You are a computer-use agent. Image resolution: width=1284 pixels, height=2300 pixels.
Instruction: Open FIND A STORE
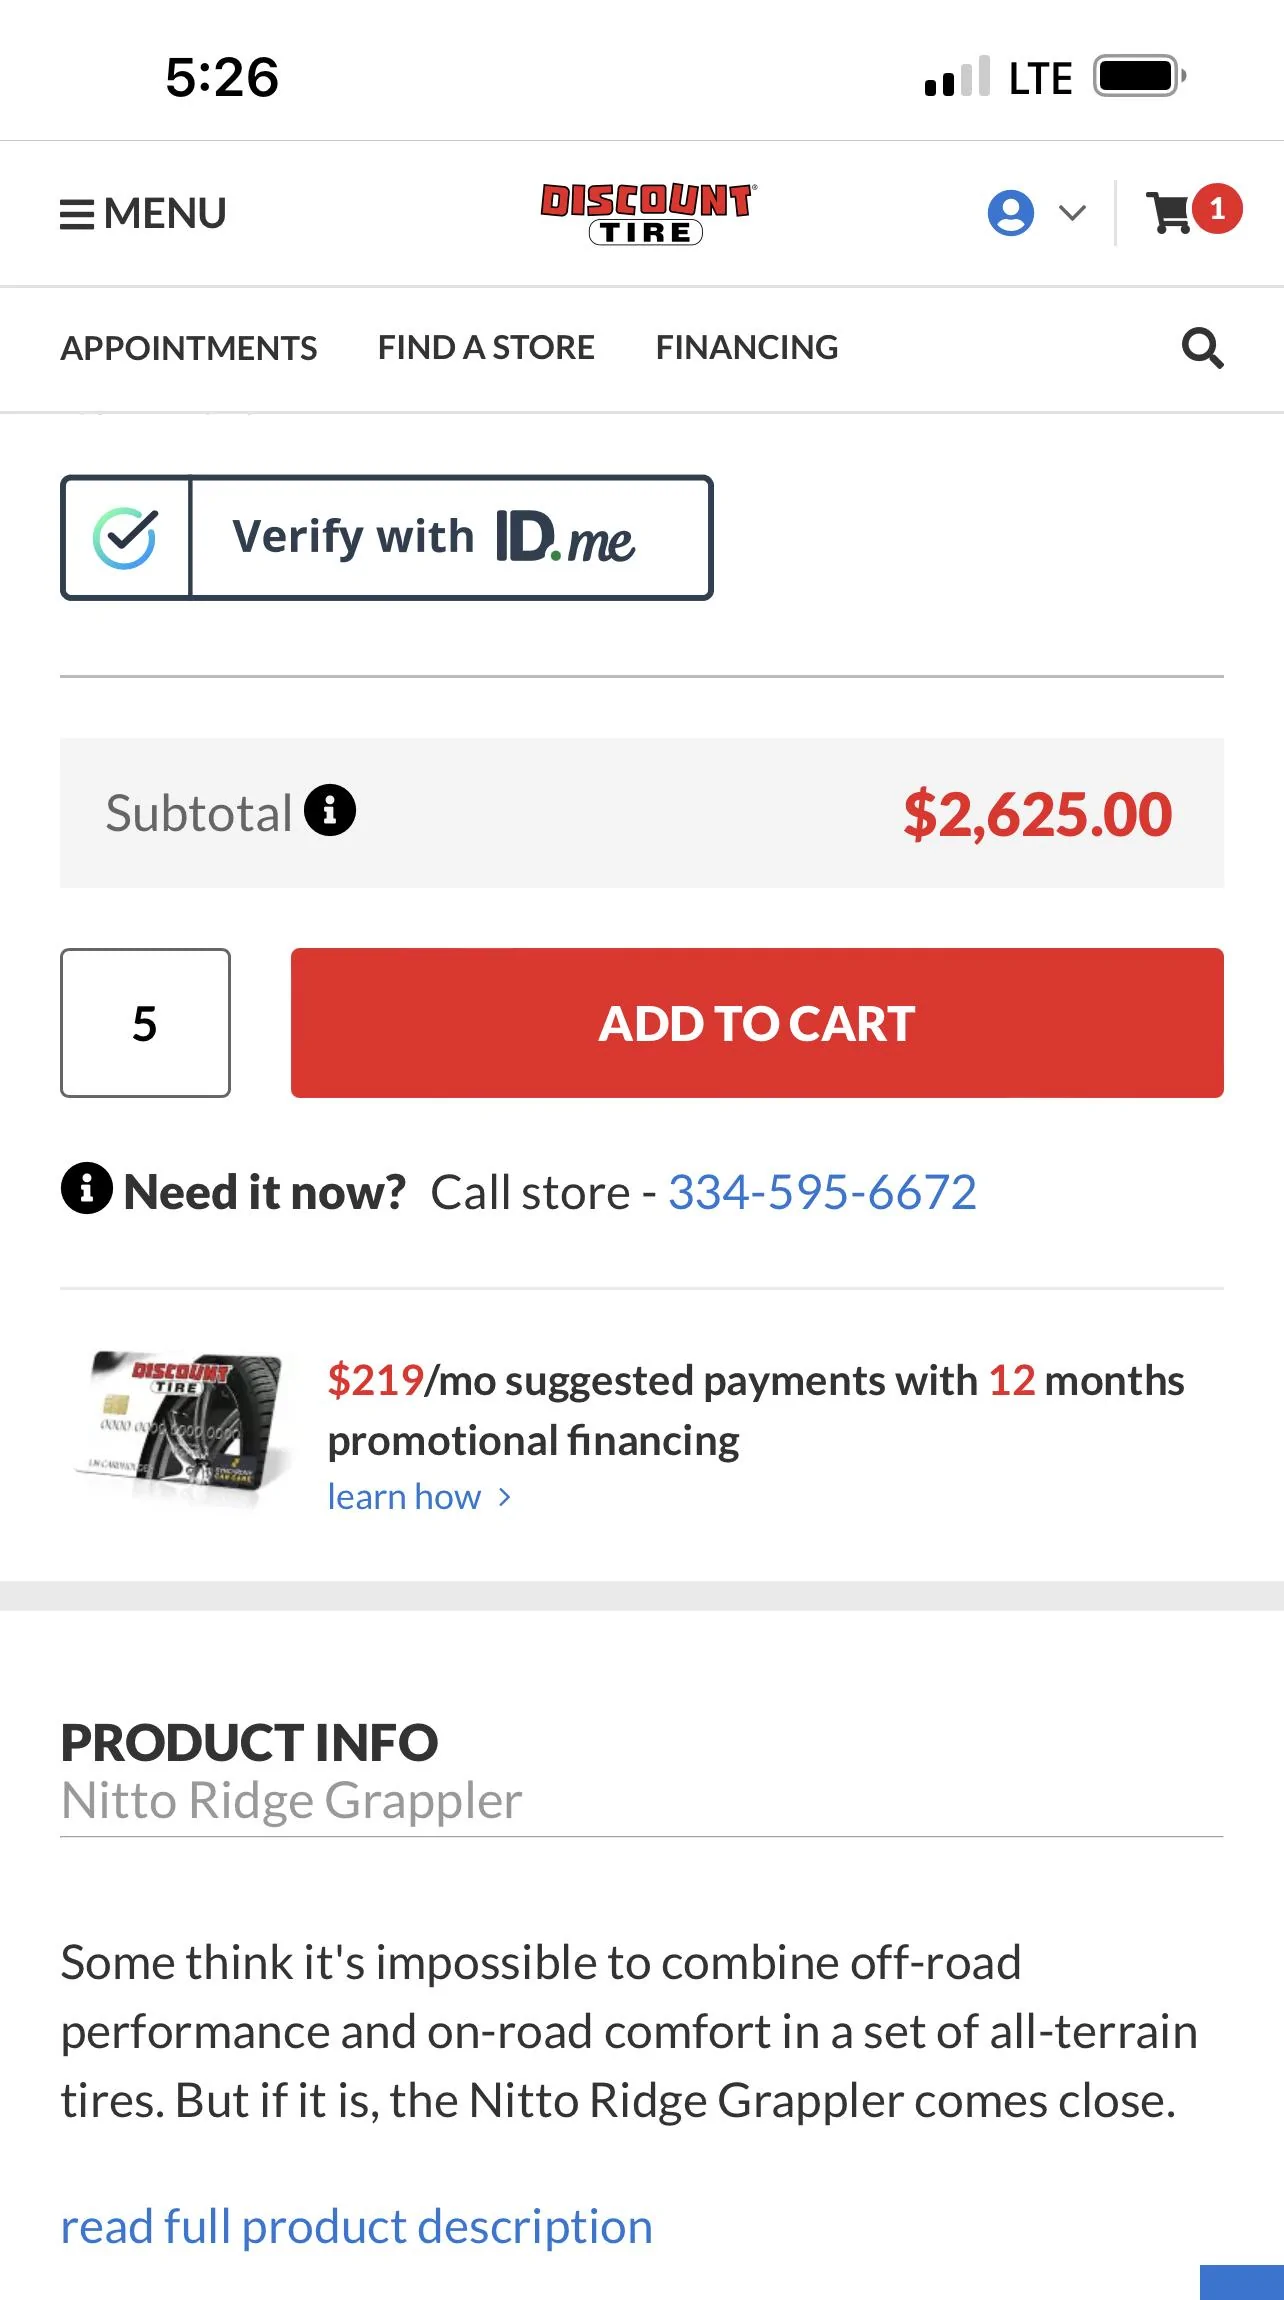point(486,348)
